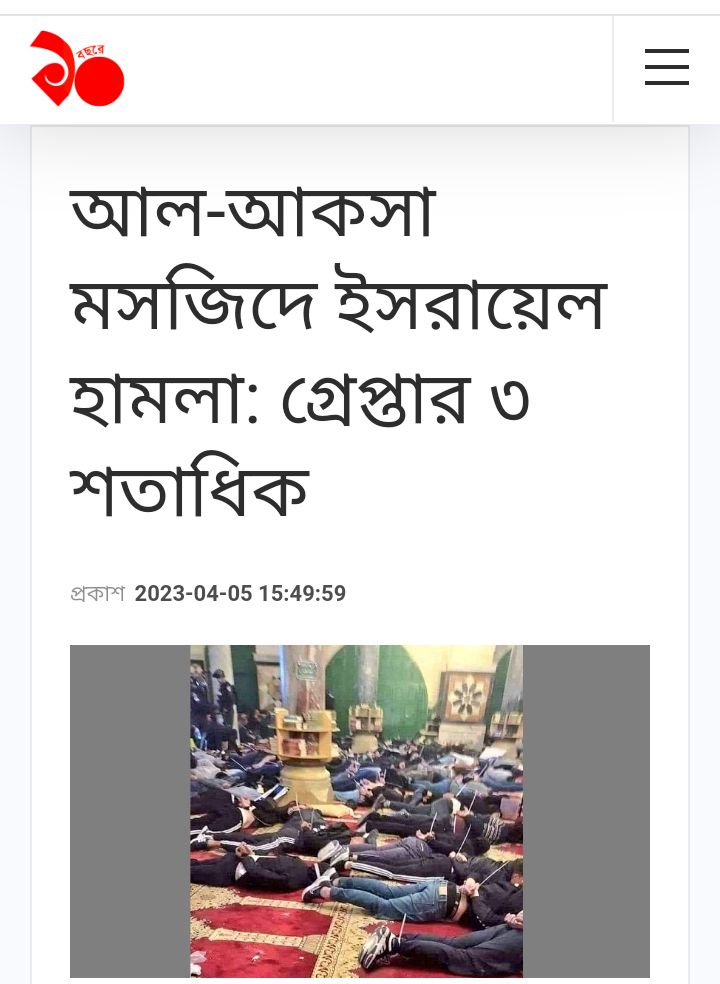Click the Bengali numeral '৩' in headline
This screenshot has height=984, width=720.
510,400
